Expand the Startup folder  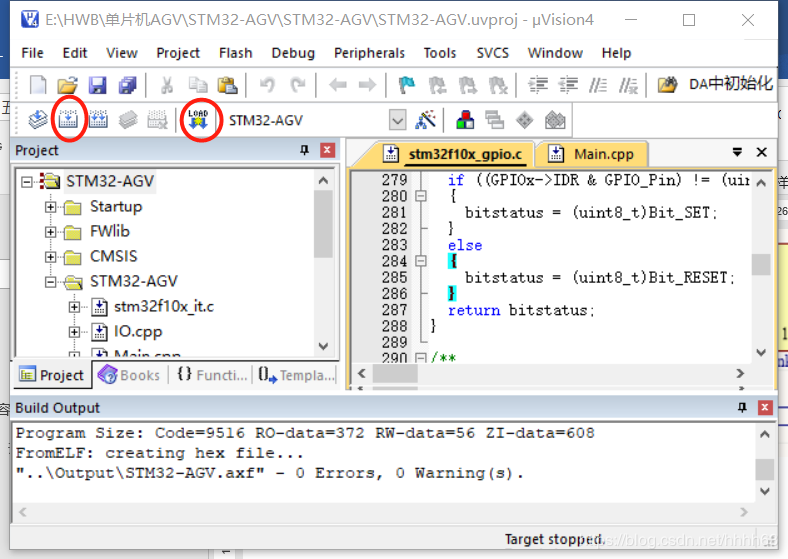50,207
